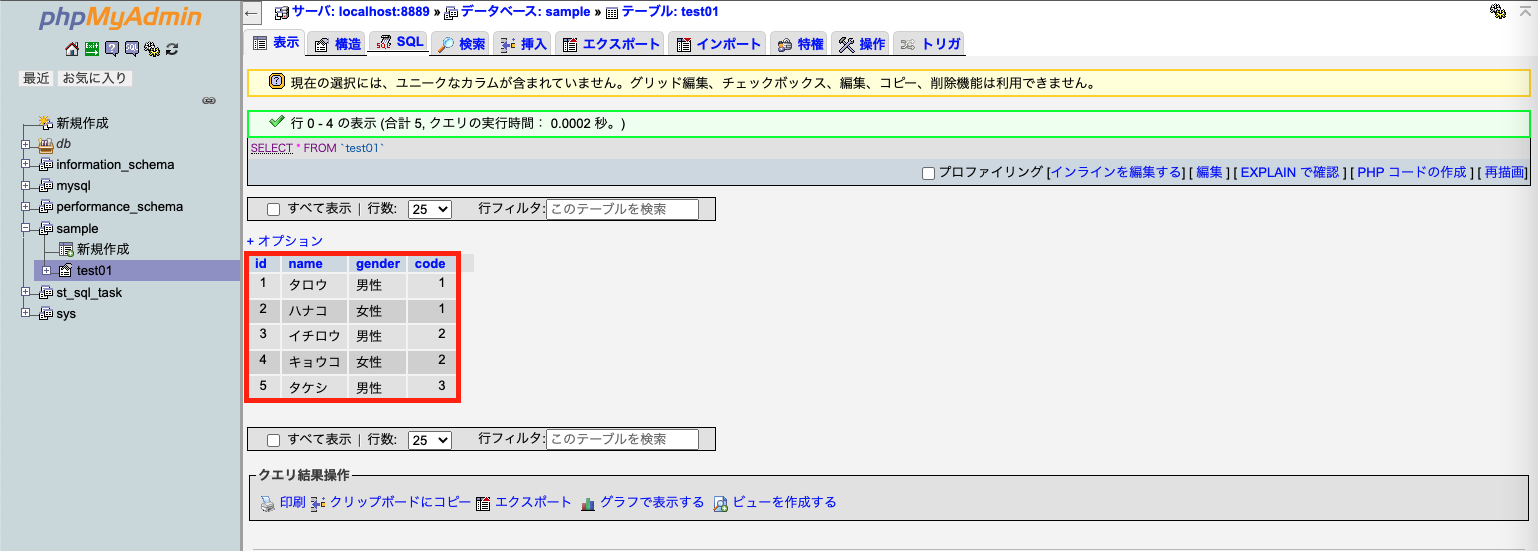Click the page settings gear icon top right

(x=1497, y=12)
